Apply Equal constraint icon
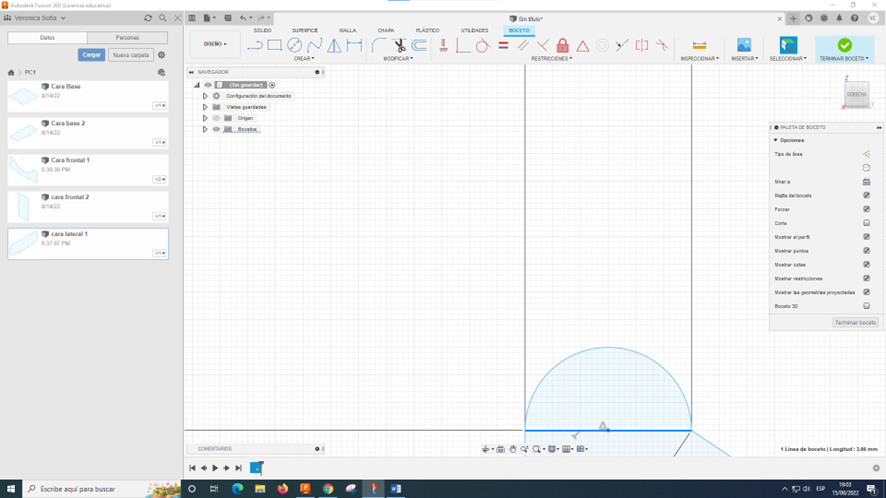Image resolution: width=886 pixels, height=498 pixels. tap(503, 45)
